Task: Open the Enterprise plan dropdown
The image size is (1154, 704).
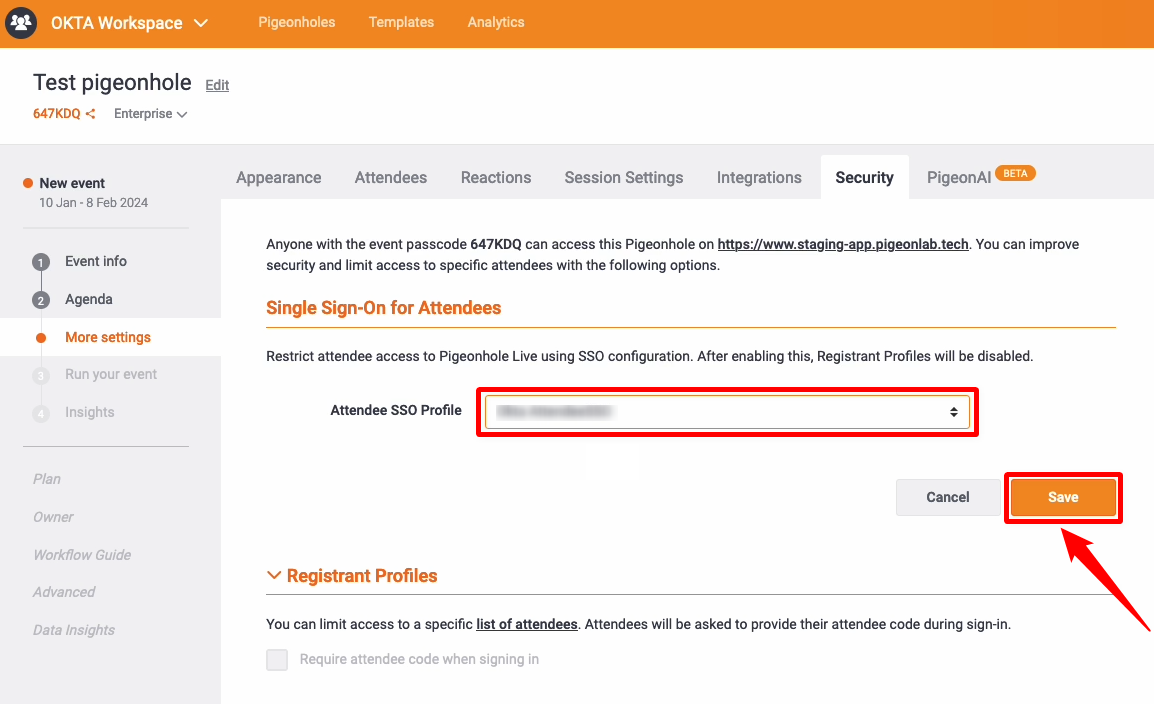Action: pos(150,114)
